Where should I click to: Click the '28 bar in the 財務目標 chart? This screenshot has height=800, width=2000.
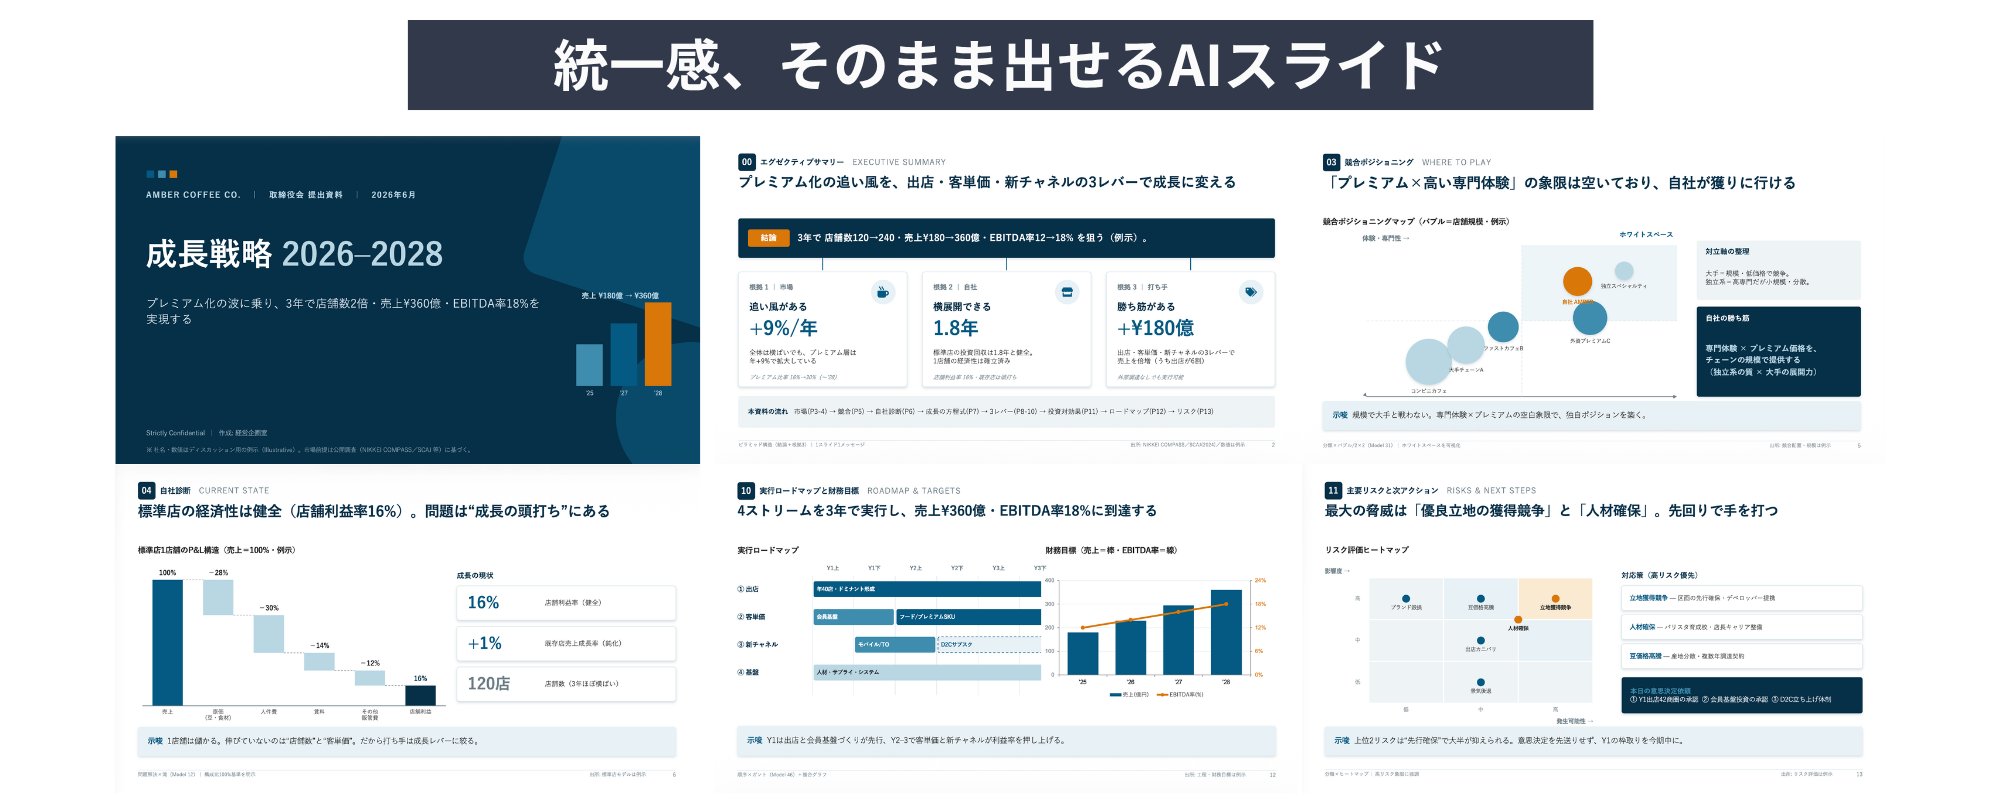(1226, 632)
